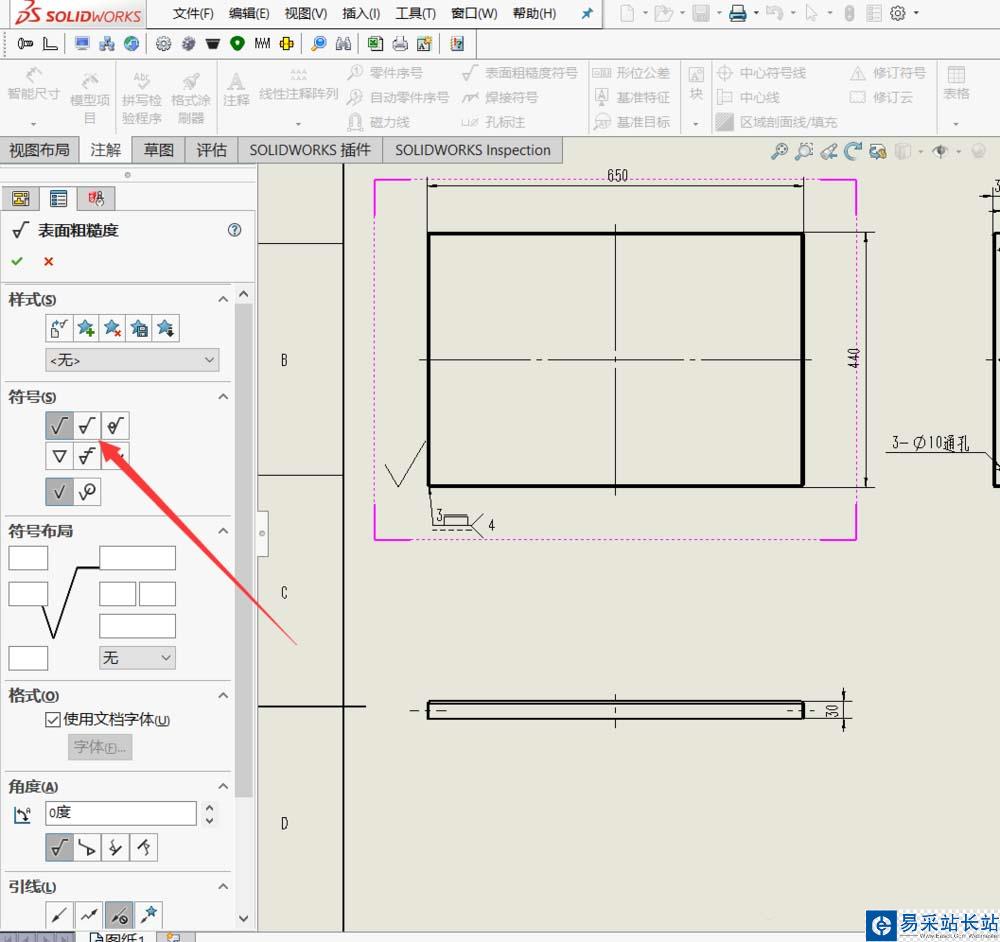Toggle the local checkmark symbol button
The image size is (1000, 942).
(59, 492)
